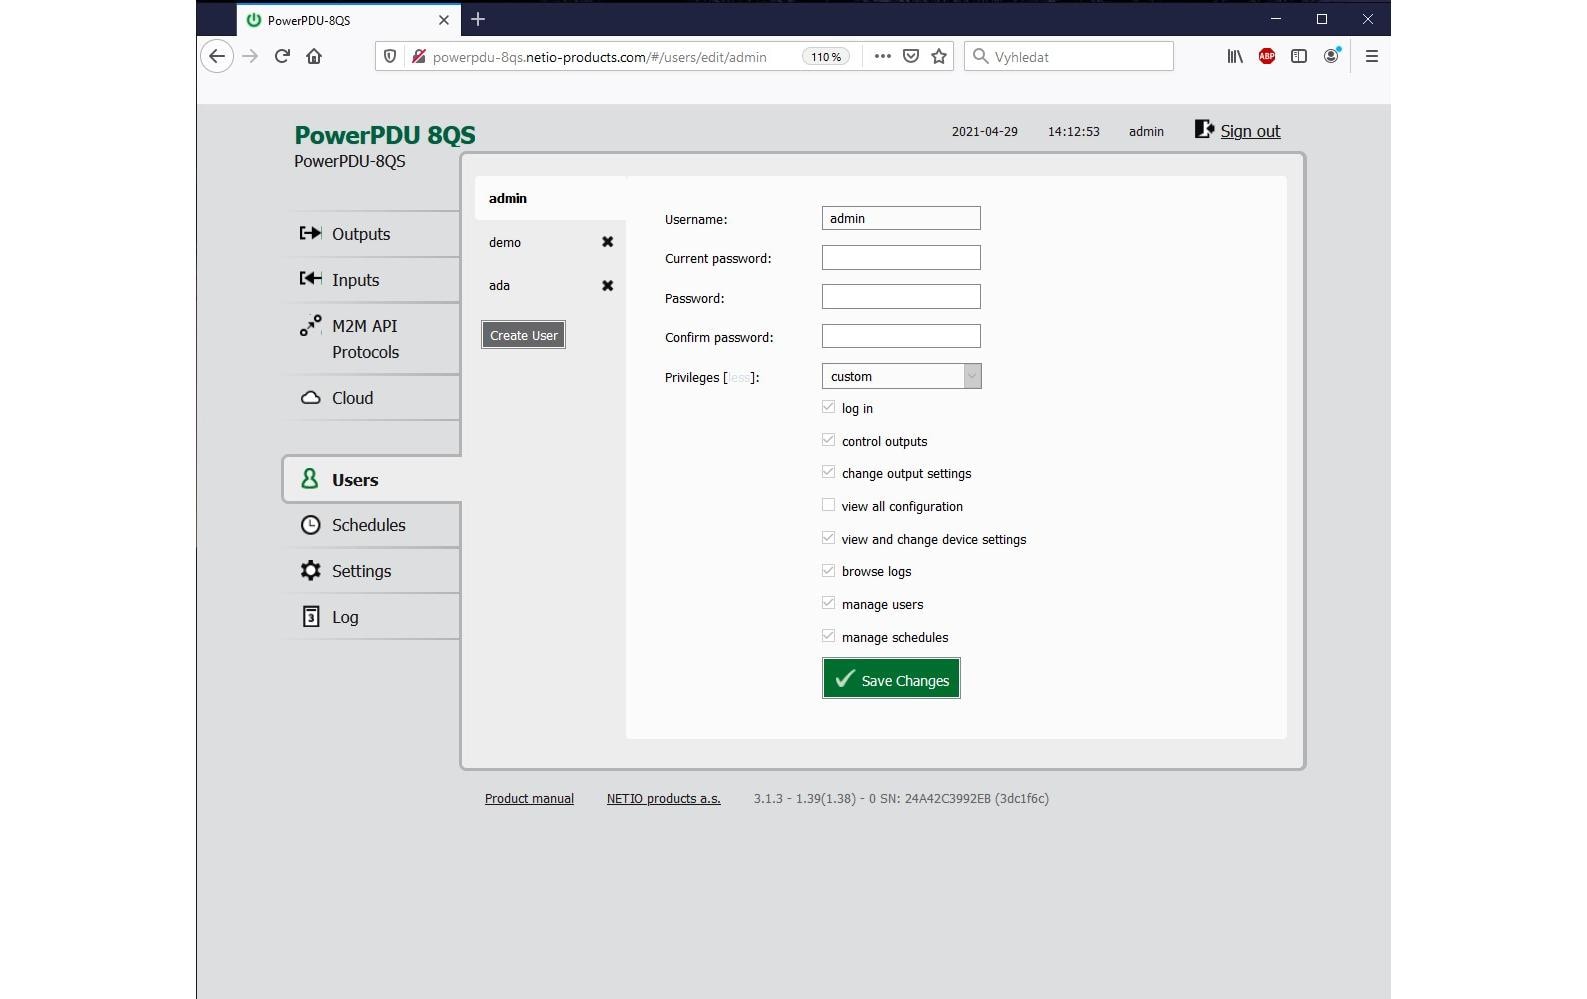Click the Create User button
Screen dimensions: 1587x999
[x=524, y=335]
